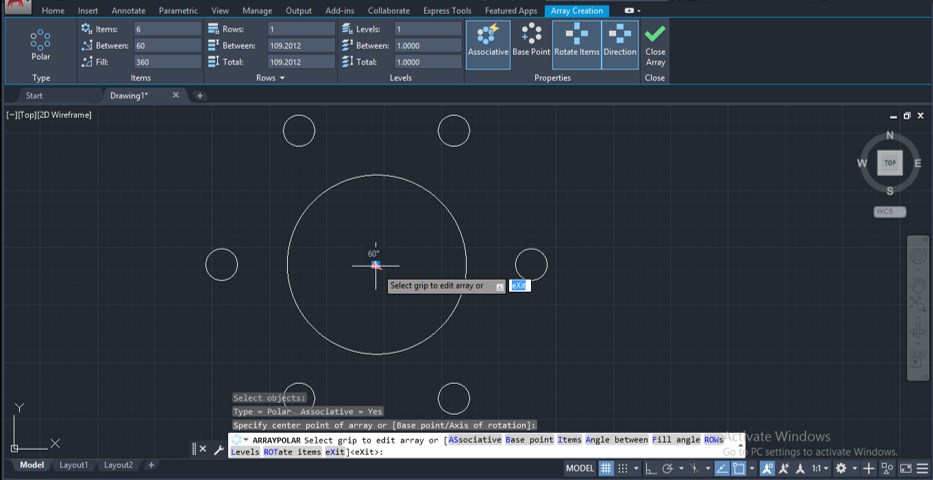Screen dimensions: 933x480
Task: Open command line customize wrench
Action: 218,450
